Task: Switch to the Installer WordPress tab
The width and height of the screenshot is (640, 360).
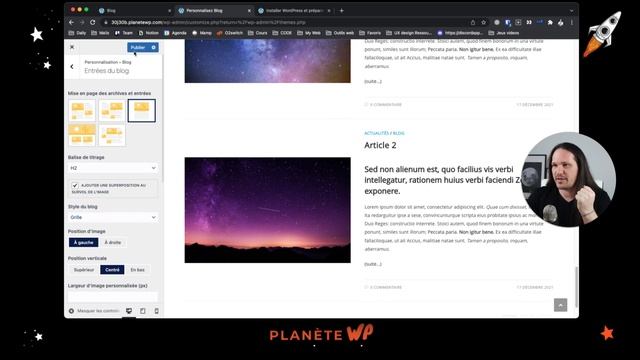Action: click(294, 11)
